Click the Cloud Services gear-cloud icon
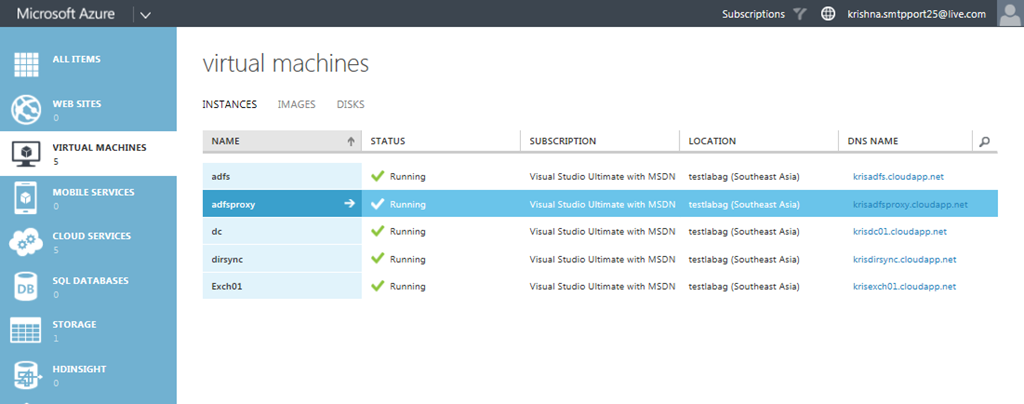 point(26,243)
